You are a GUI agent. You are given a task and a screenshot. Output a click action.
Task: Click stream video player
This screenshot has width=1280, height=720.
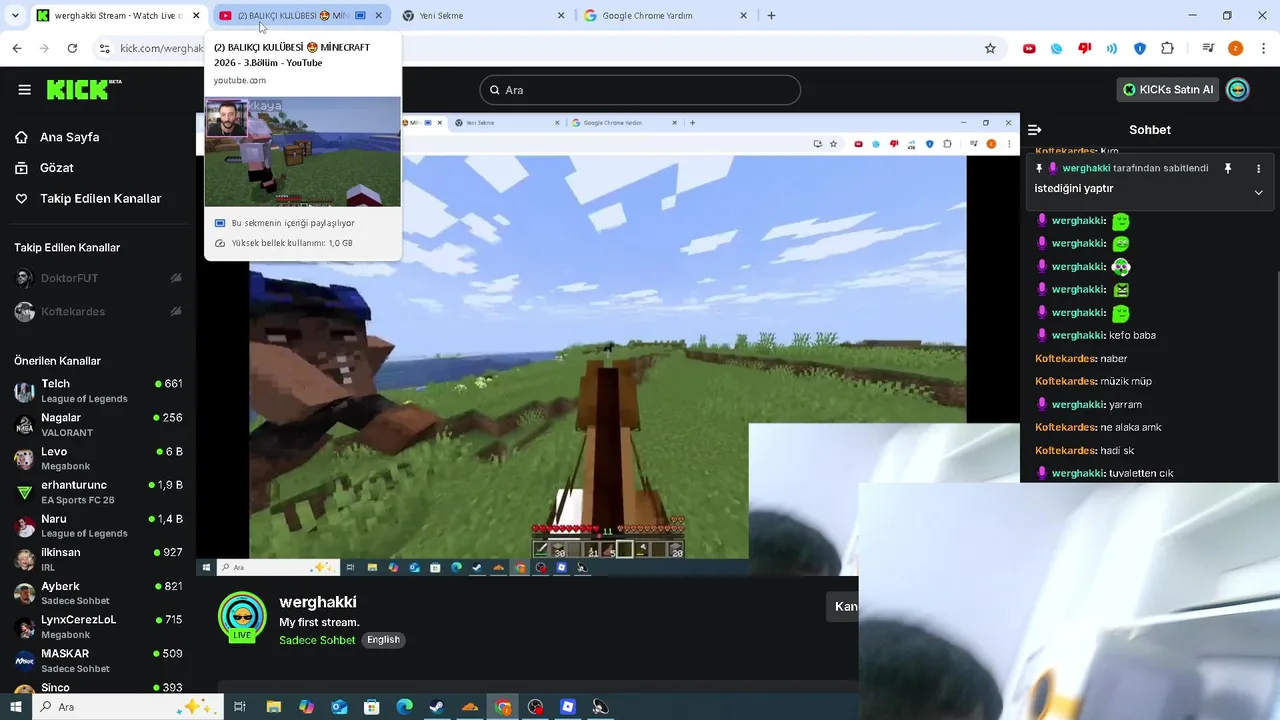coord(608,345)
